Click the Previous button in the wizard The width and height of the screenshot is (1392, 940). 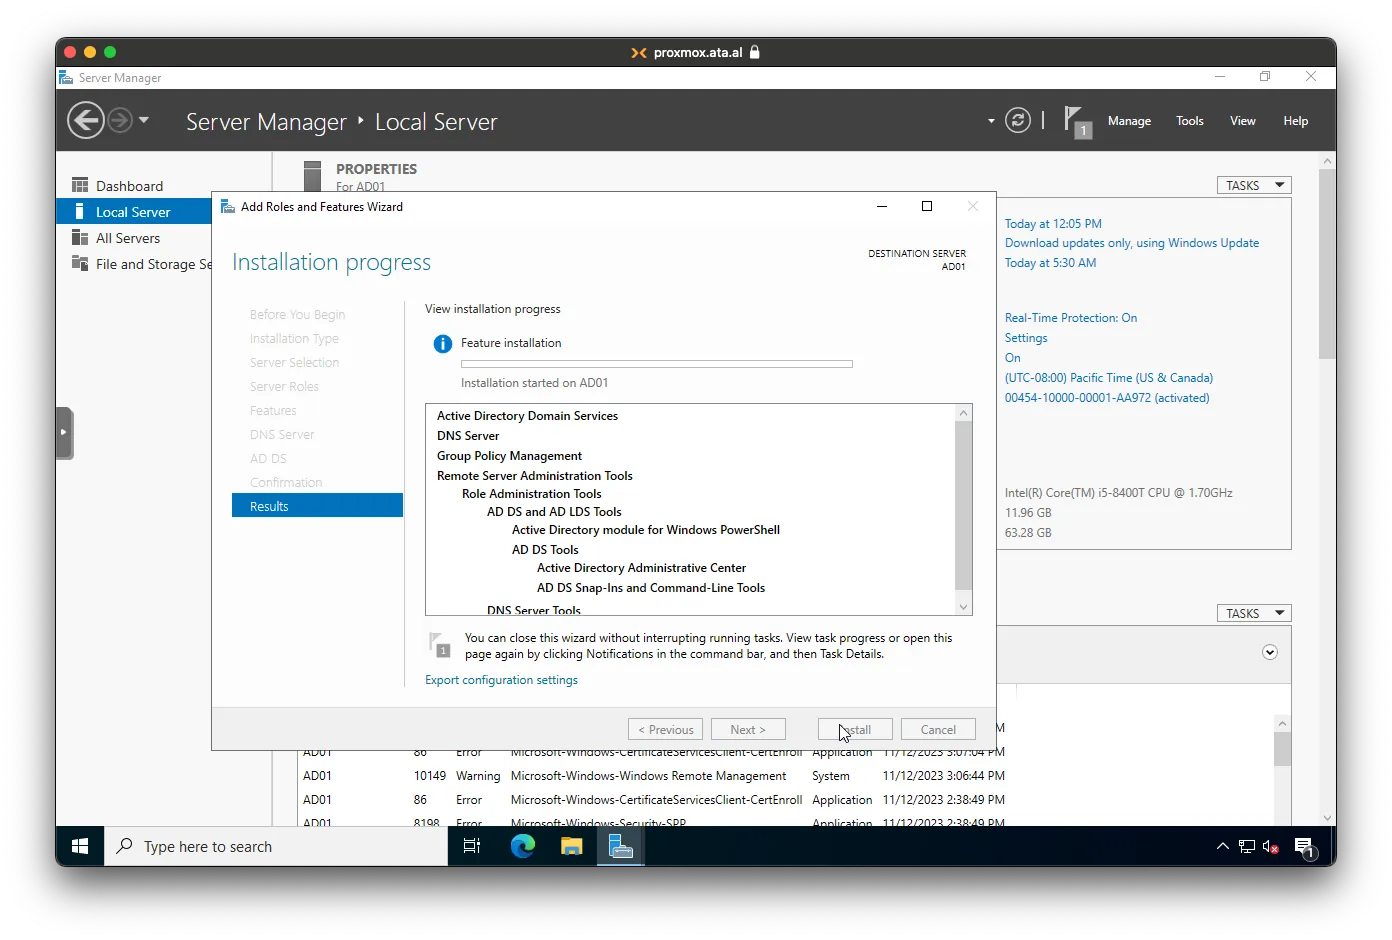pos(665,729)
